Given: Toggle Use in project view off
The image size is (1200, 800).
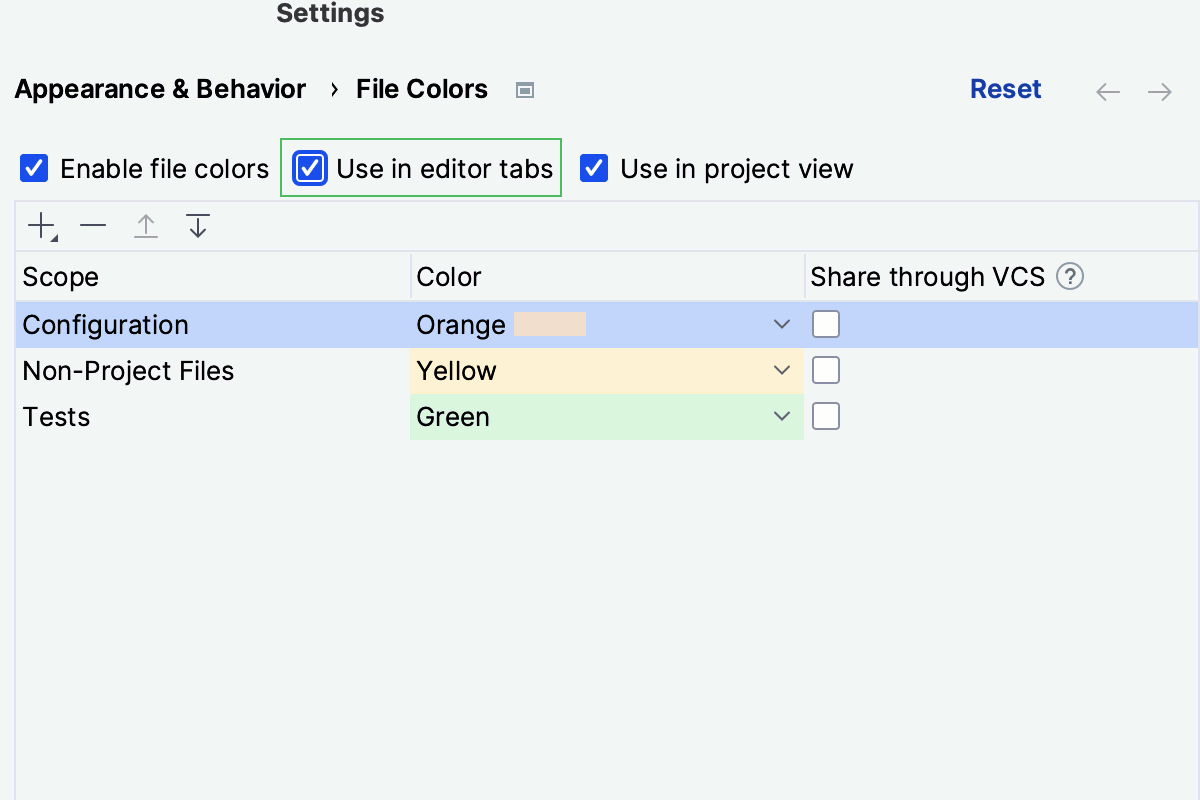Looking at the screenshot, I should (594, 168).
